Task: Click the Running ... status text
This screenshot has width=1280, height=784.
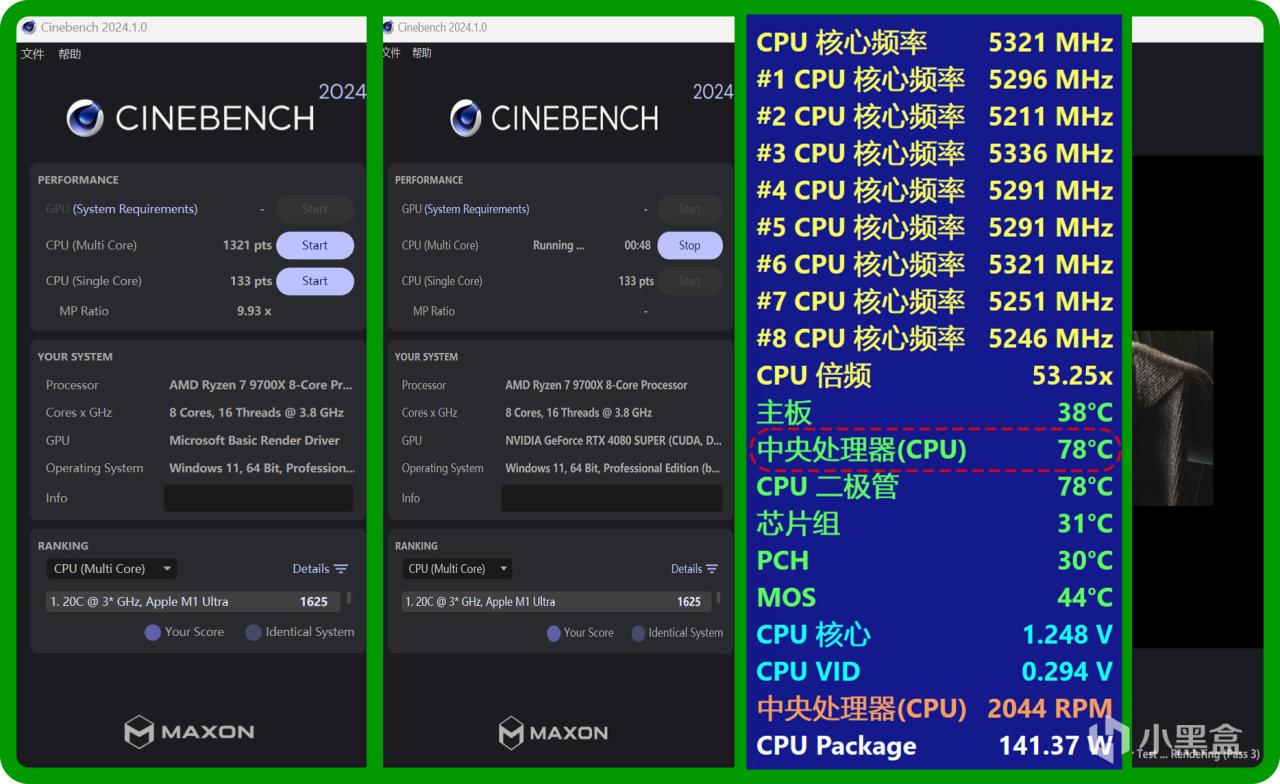Action: (x=559, y=245)
